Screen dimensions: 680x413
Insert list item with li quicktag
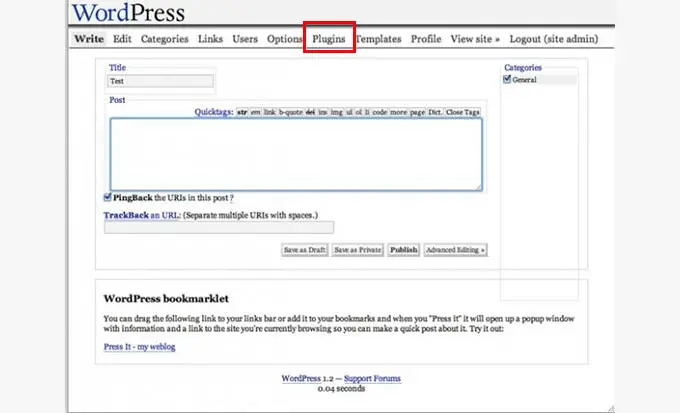point(367,112)
